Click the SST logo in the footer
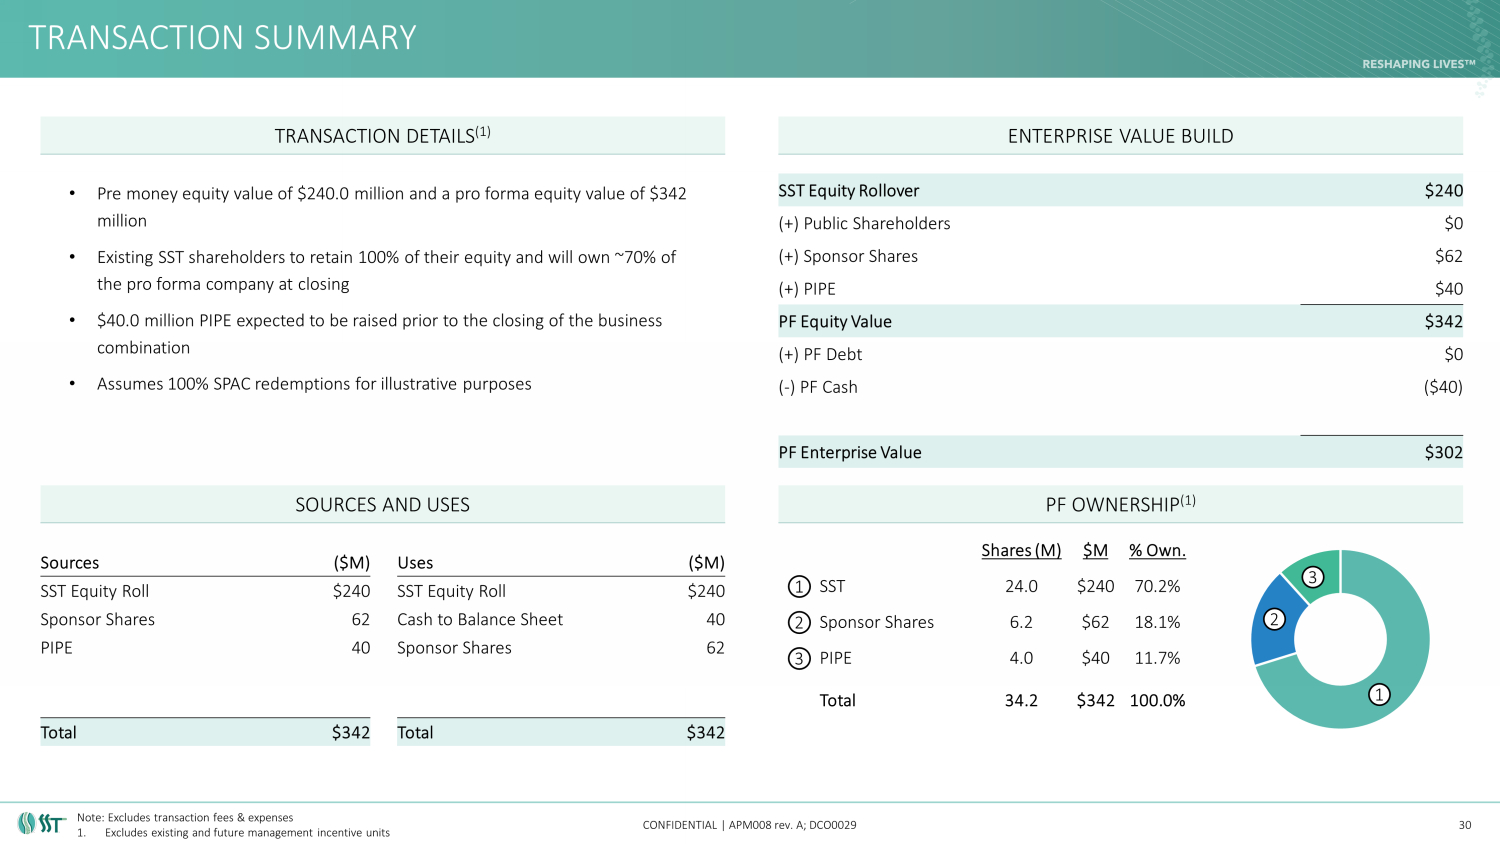This screenshot has height=844, width=1500. pos(42,823)
